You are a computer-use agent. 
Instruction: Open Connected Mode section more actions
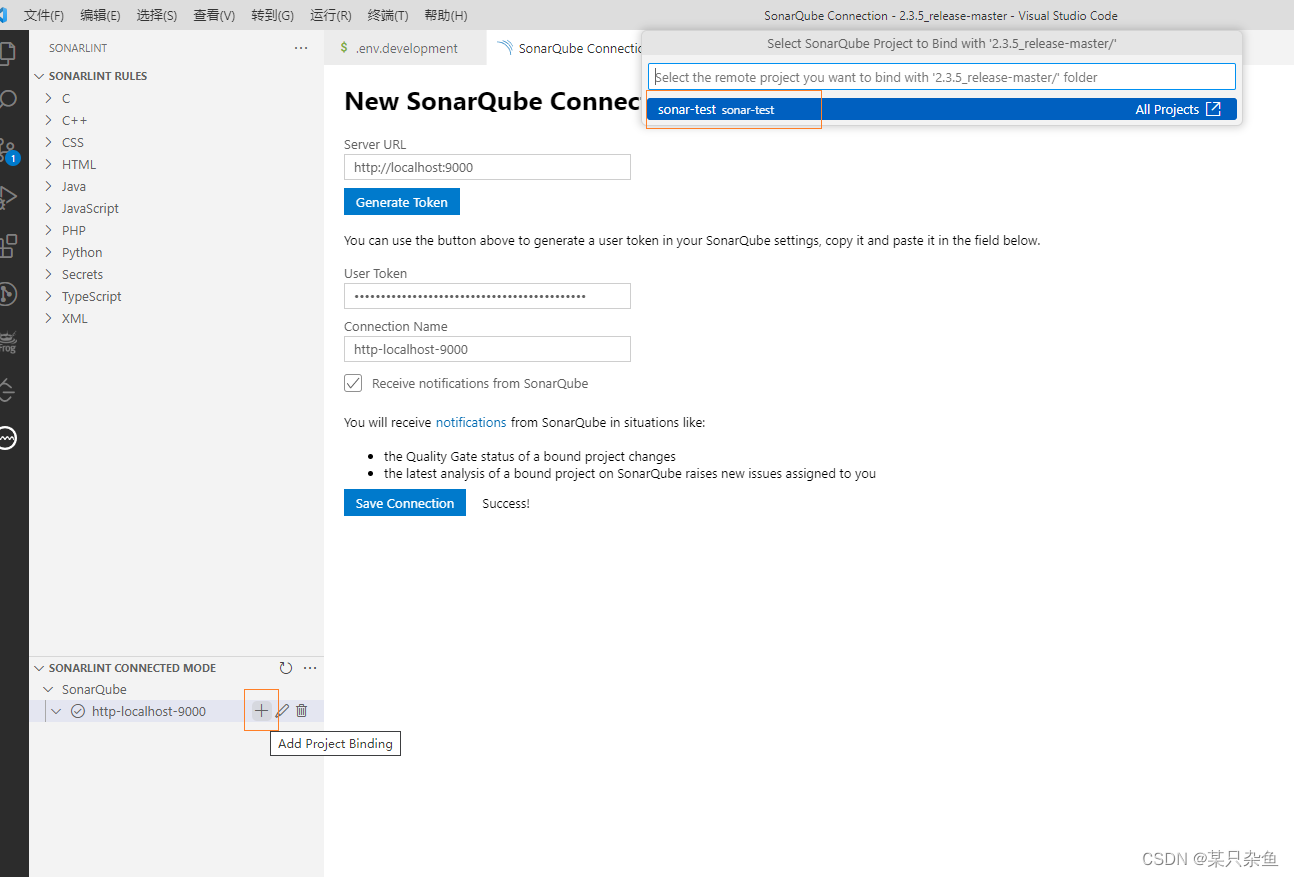[310, 668]
